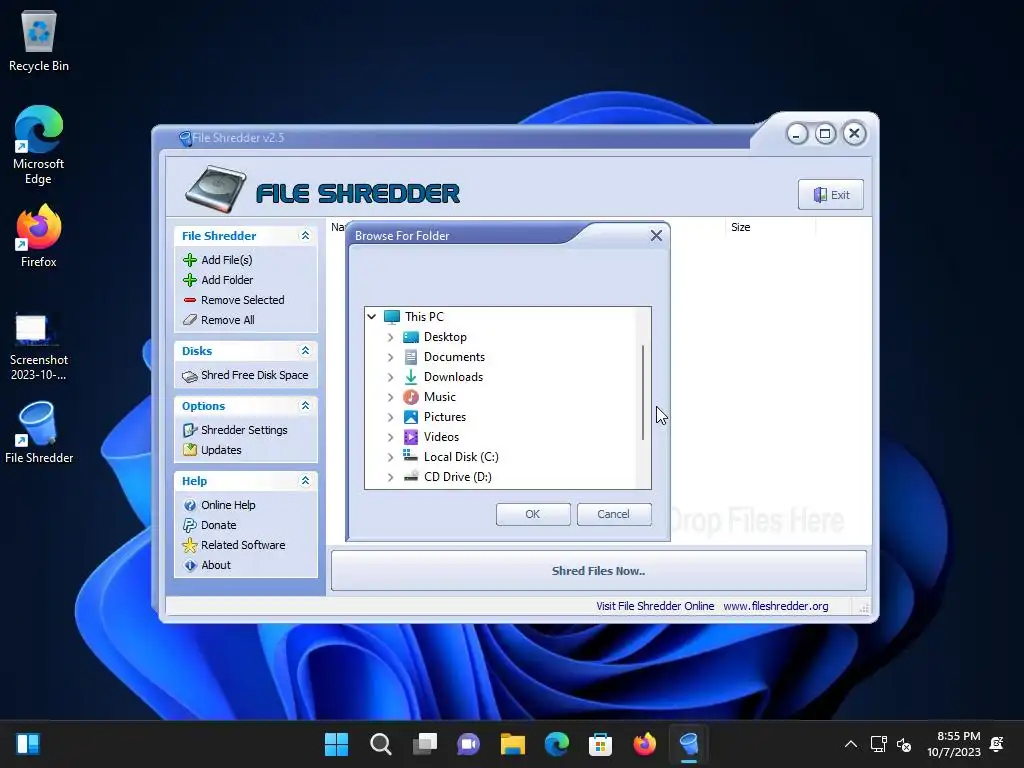Click the About info icon

coord(190,566)
